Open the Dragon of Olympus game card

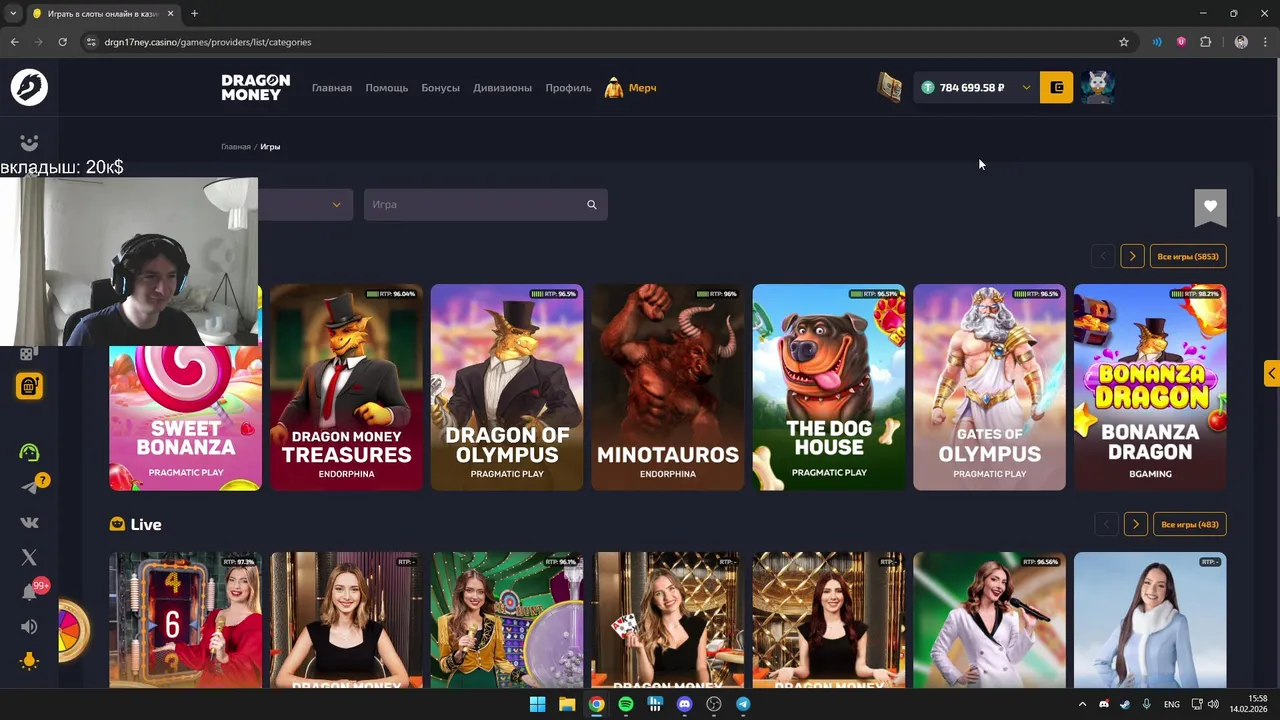coord(507,388)
